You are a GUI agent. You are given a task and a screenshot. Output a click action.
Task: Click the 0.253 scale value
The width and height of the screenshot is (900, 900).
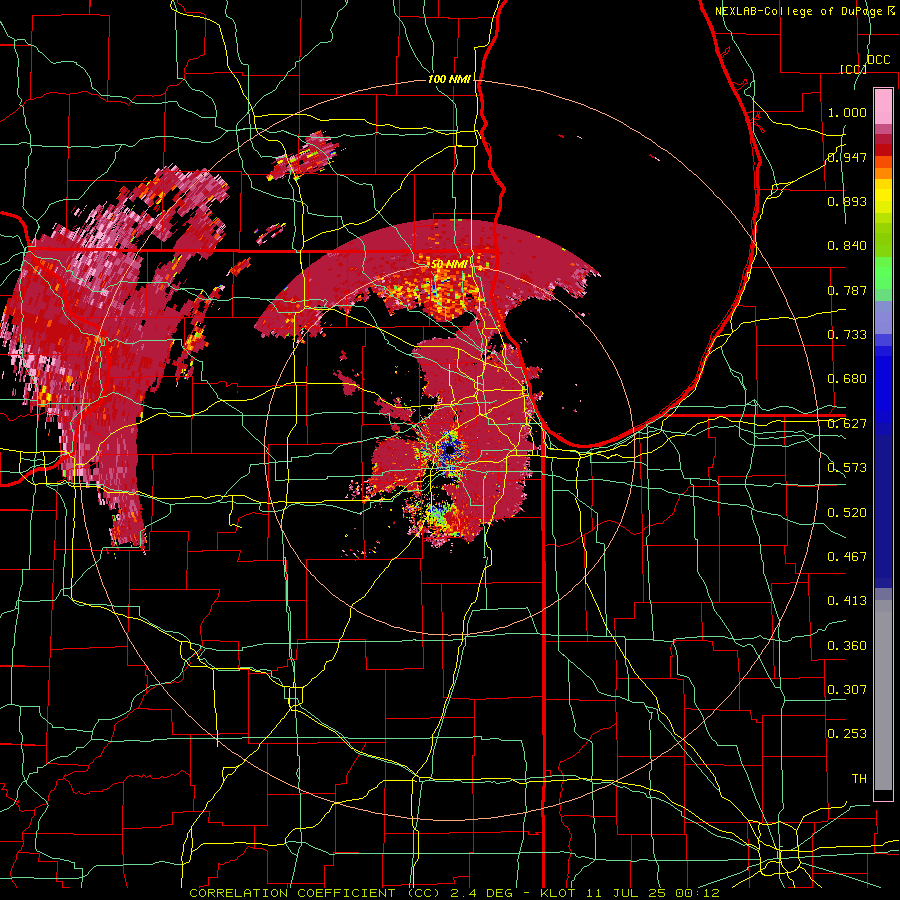847,734
